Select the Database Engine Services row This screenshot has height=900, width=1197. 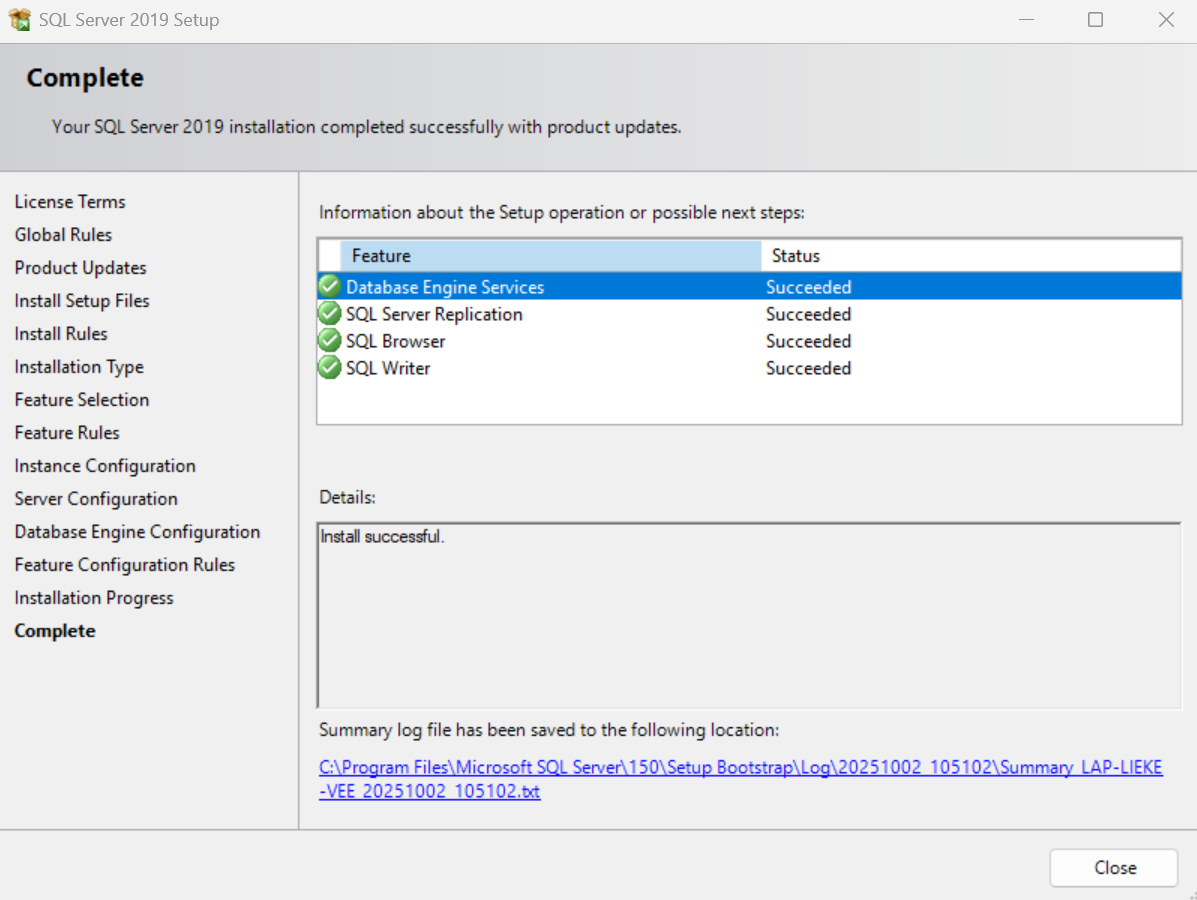tap(750, 287)
